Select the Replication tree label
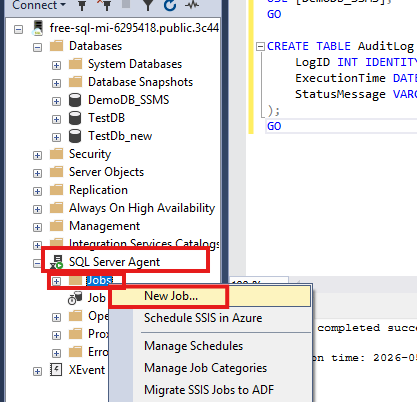The image size is (417, 402). [x=98, y=190]
